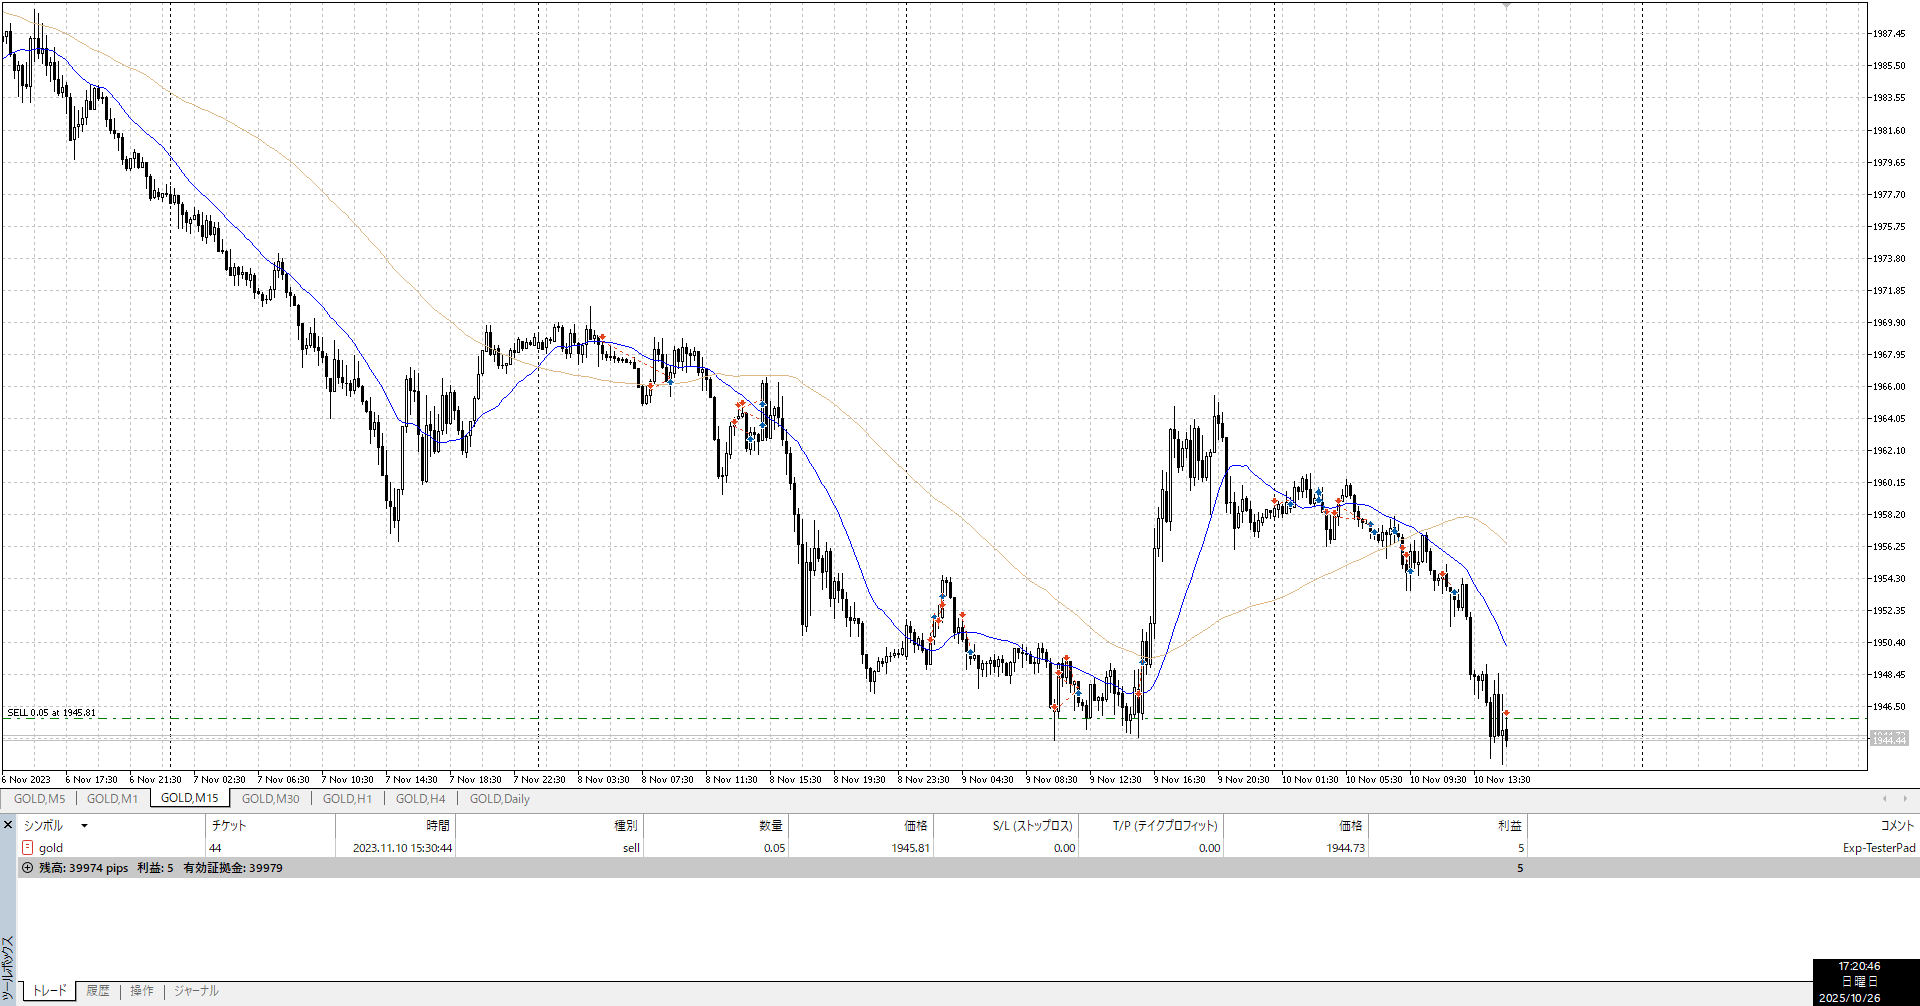Screen dimensions: 1920x1006
Task: Open the 履歴 history tab
Action: tap(98, 991)
